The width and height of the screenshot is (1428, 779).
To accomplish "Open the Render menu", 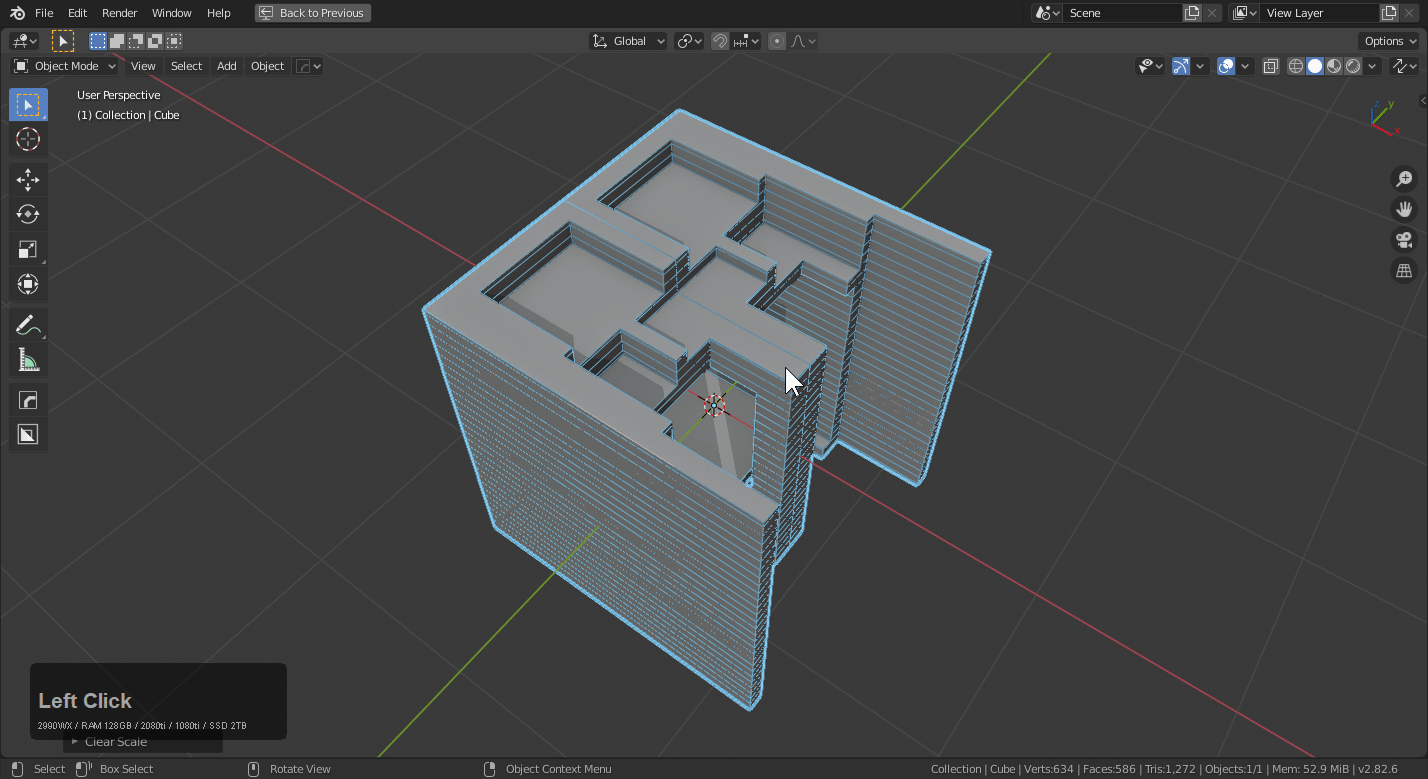I will click(x=119, y=13).
